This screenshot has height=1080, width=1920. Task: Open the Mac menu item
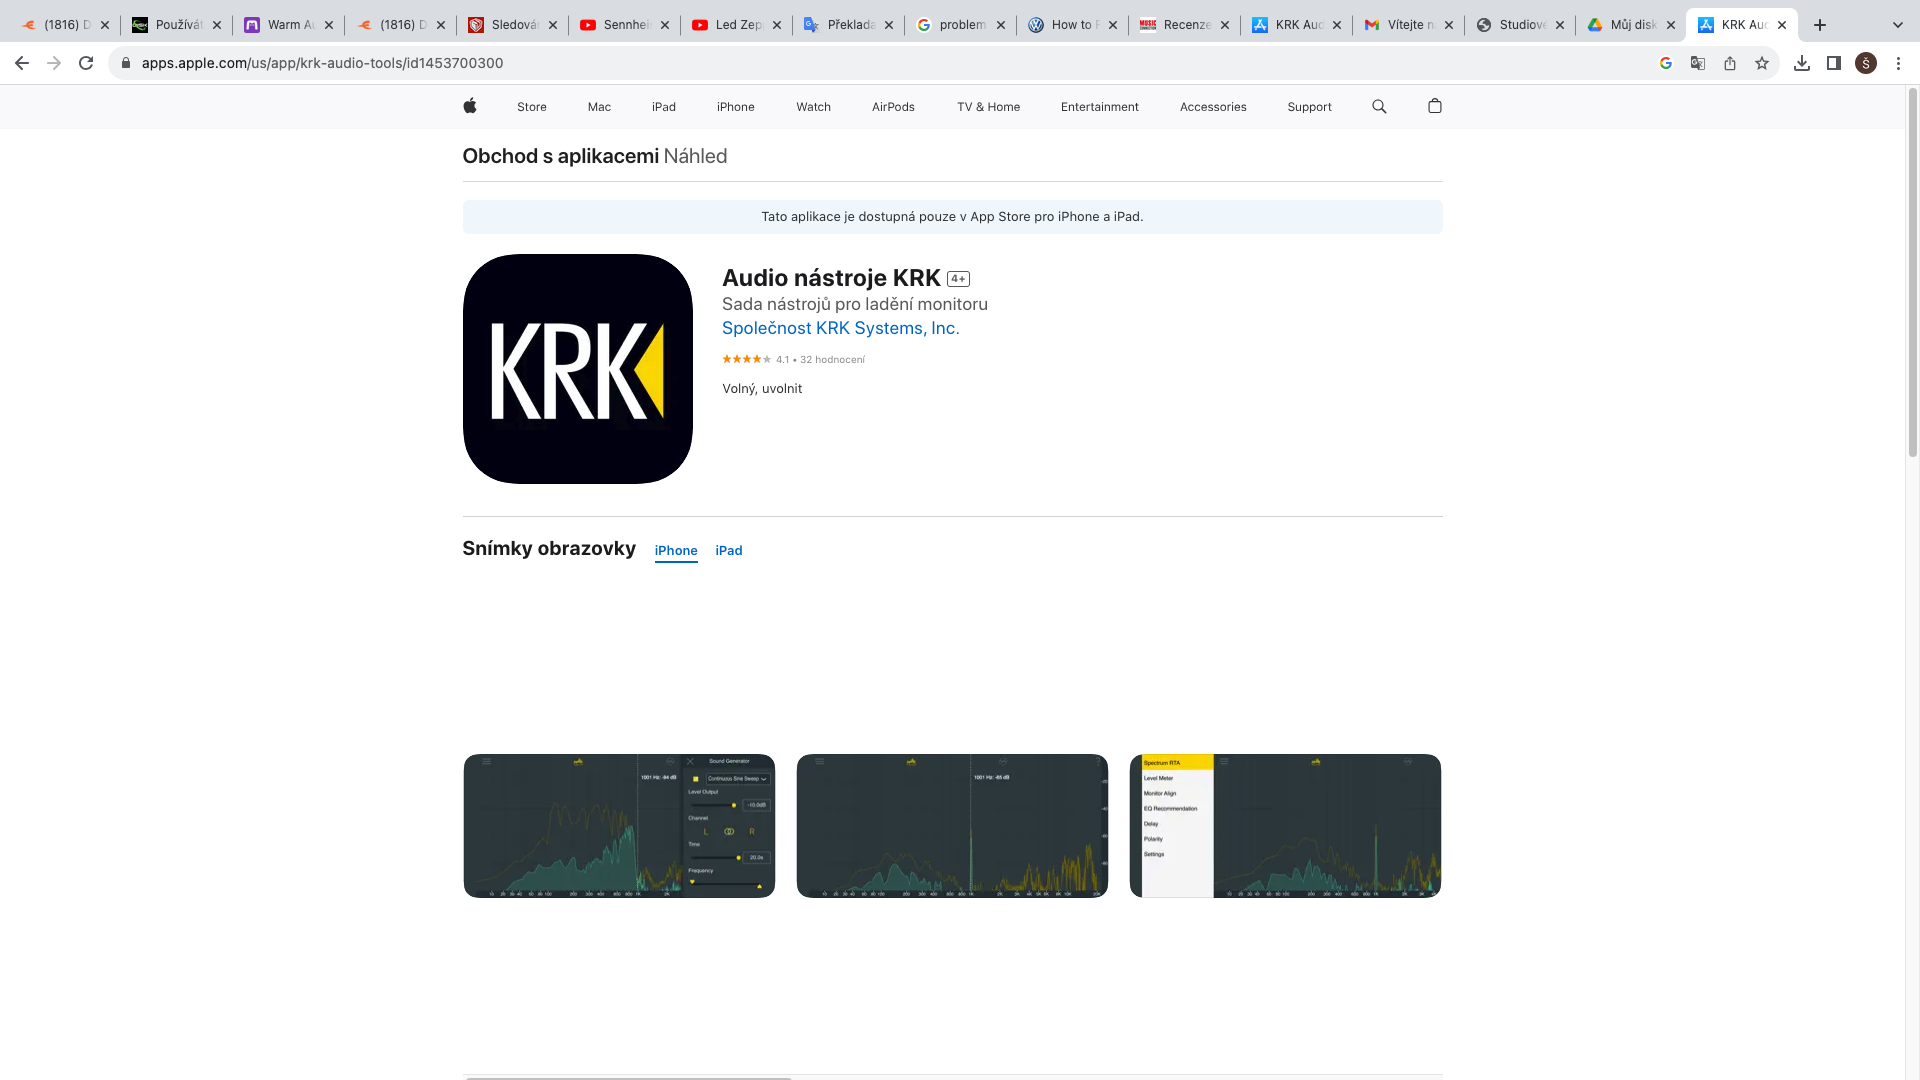point(599,107)
